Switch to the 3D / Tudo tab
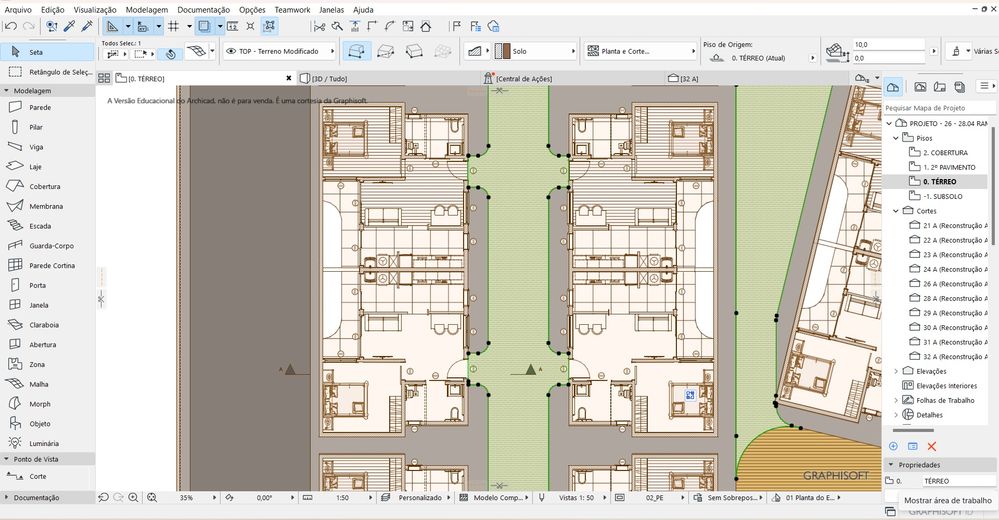 (x=330, y=78)
